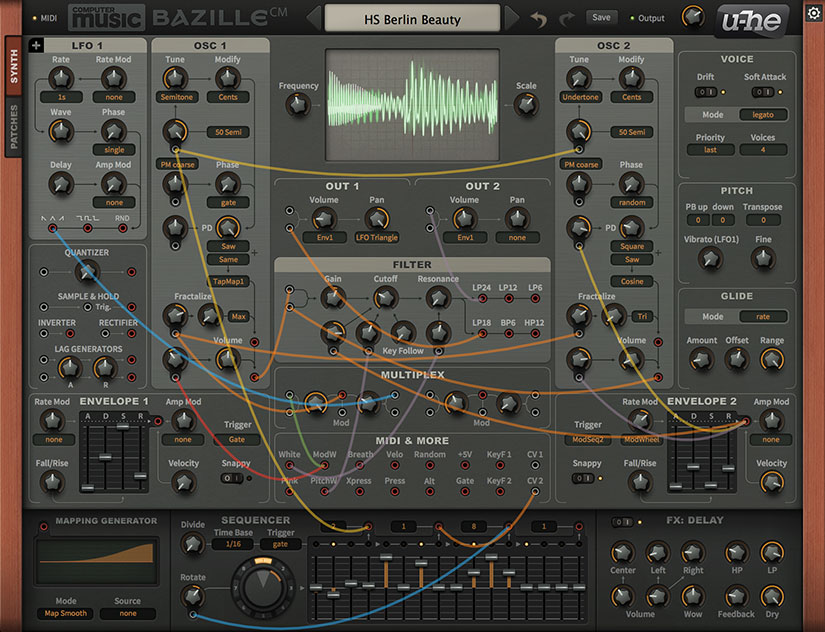This screenshot has height=632, width=825.
Task: Open preferences with the gear icon
Action: pos(813,13)
